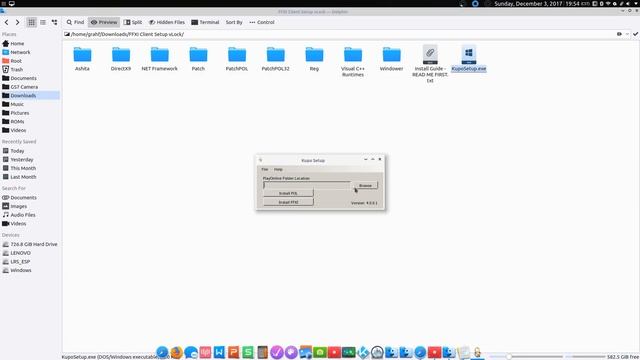Screen dimensions: 640x360
Task: Switch to icons view mode
Action: tap(31, 22)
